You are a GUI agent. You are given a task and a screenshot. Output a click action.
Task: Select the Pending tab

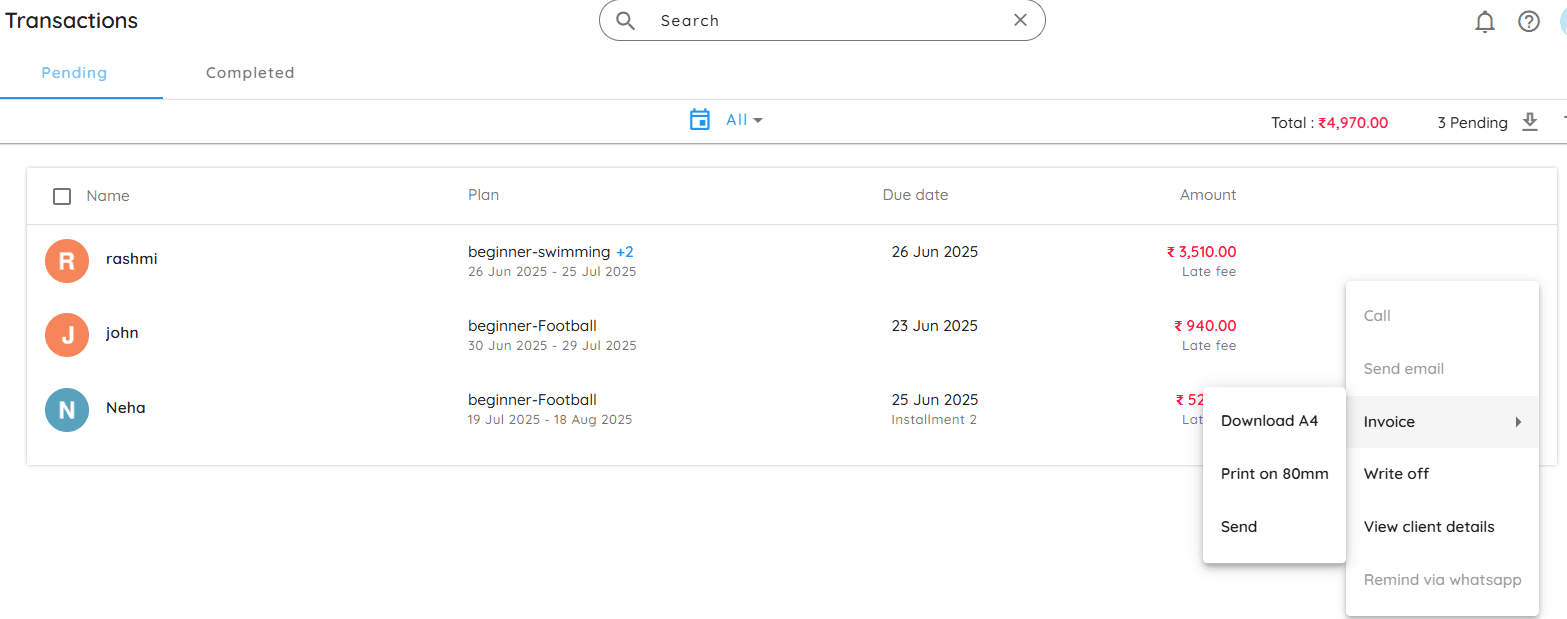pos(74,73)
